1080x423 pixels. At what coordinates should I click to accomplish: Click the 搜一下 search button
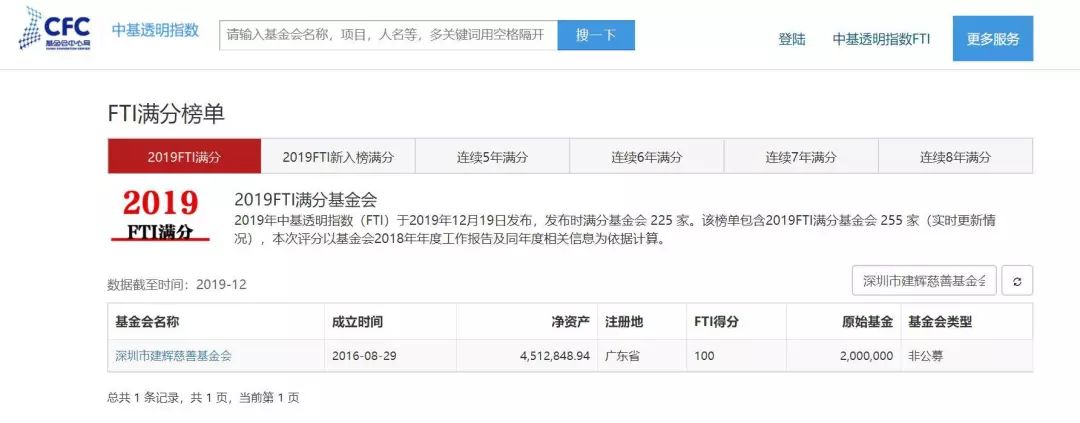pos(596,35)
